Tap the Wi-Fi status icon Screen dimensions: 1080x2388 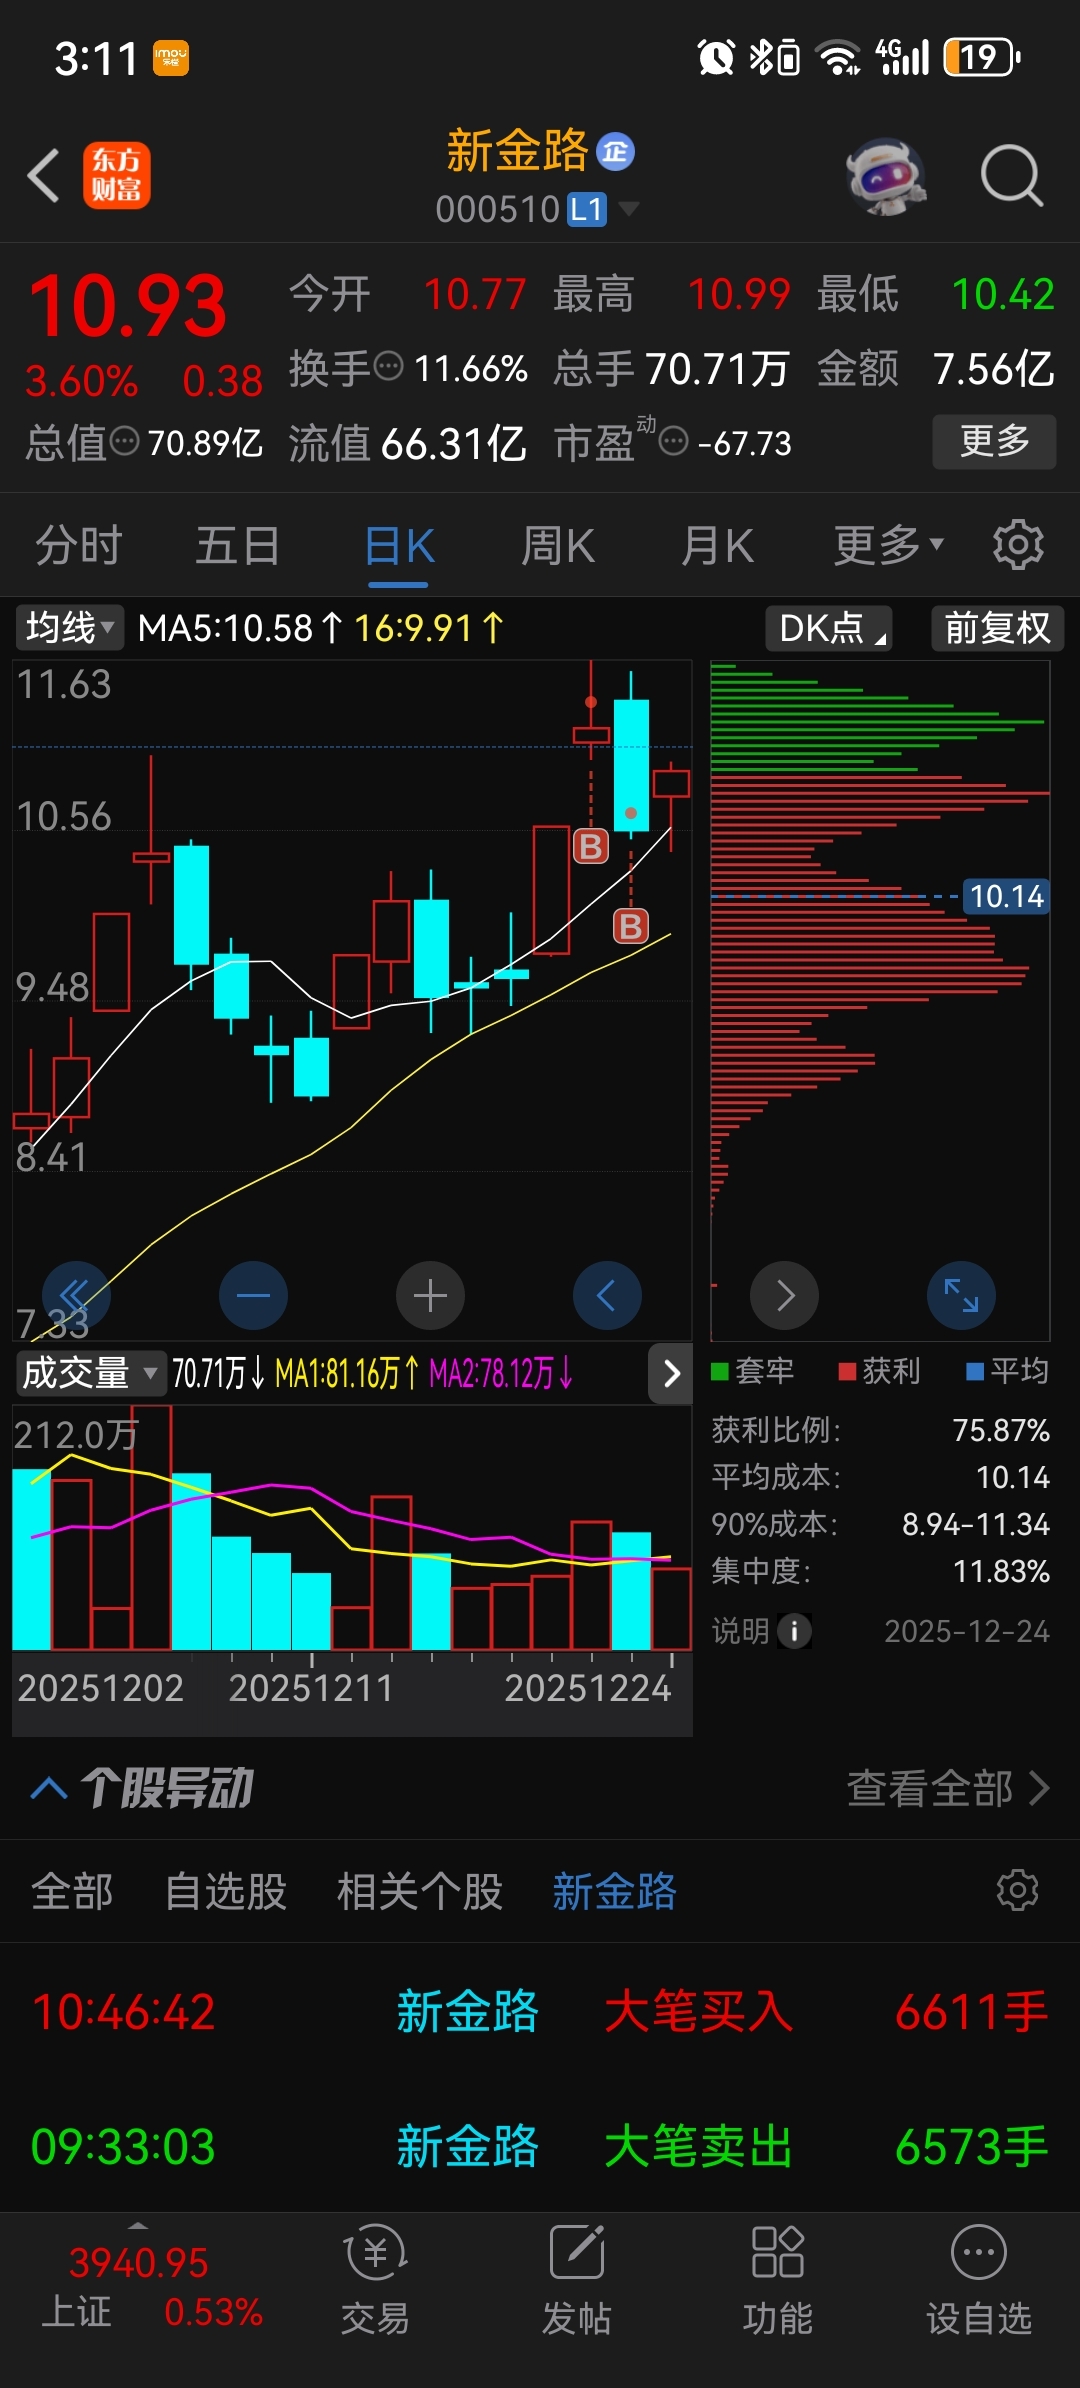coord(838,57)
